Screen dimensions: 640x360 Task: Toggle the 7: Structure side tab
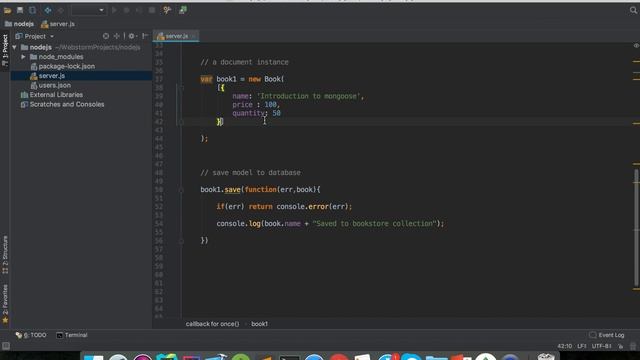[5, 255]
